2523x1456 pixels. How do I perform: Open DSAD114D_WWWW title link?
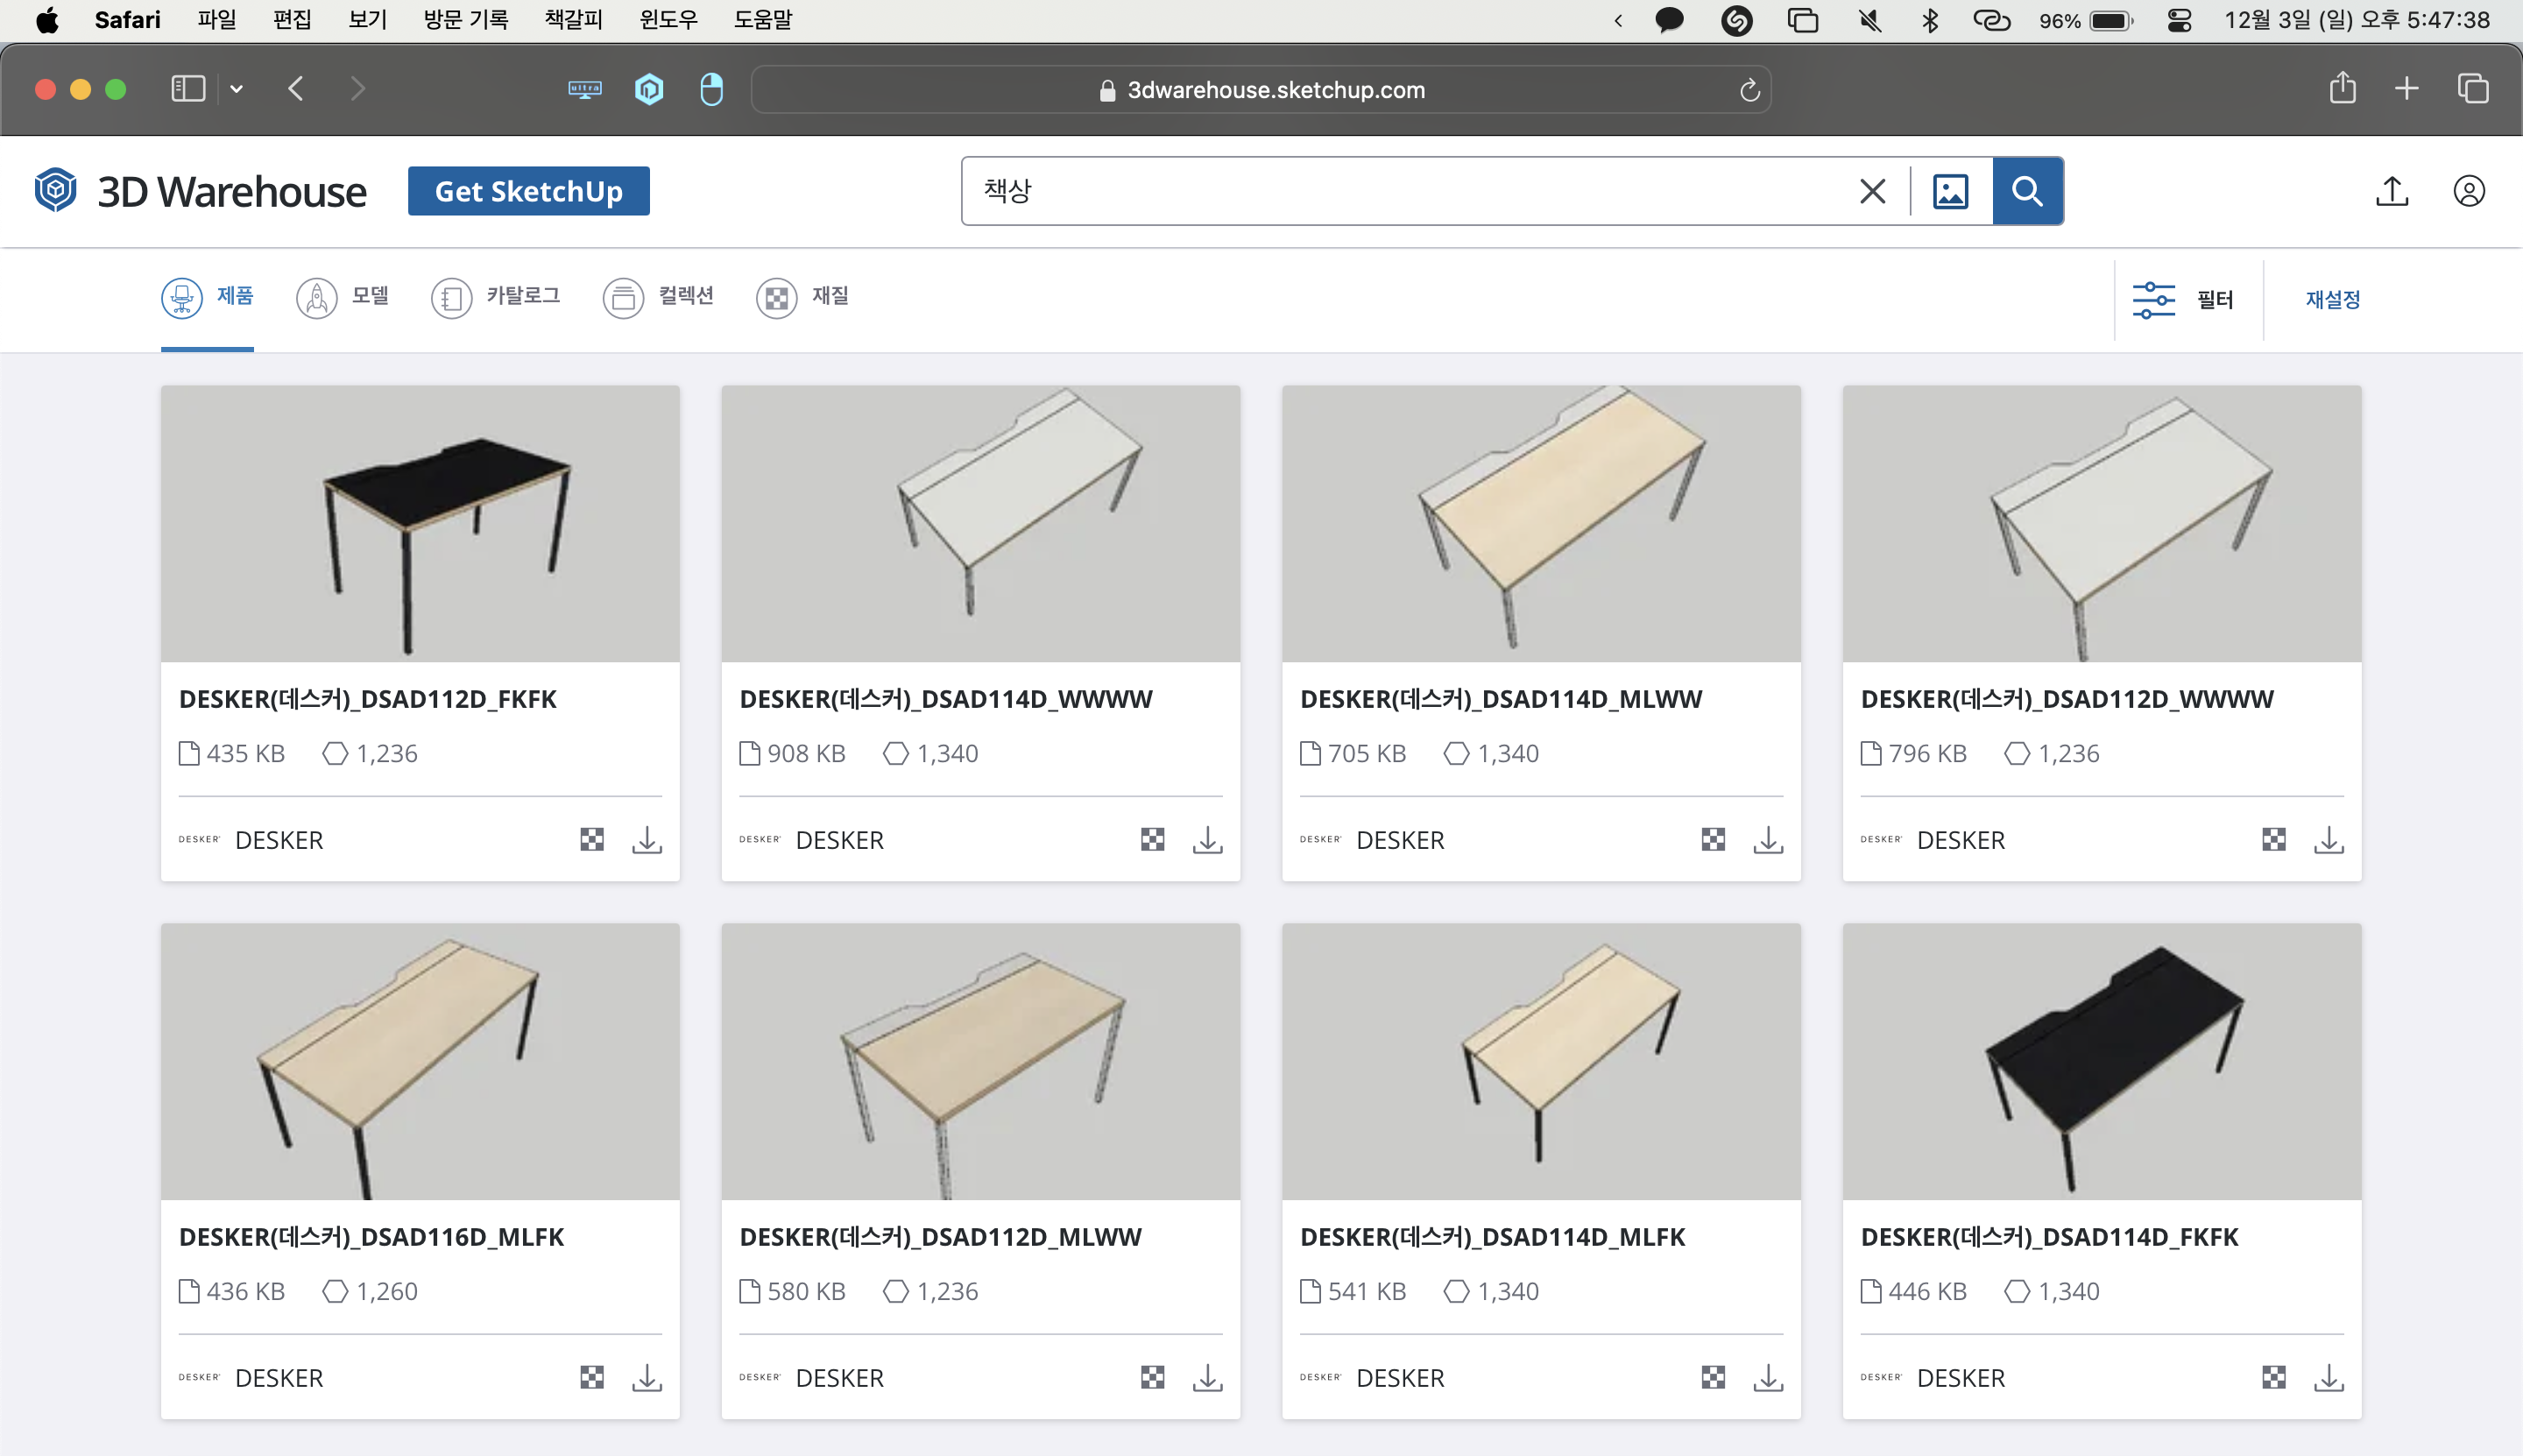click(x=946, y=699)
